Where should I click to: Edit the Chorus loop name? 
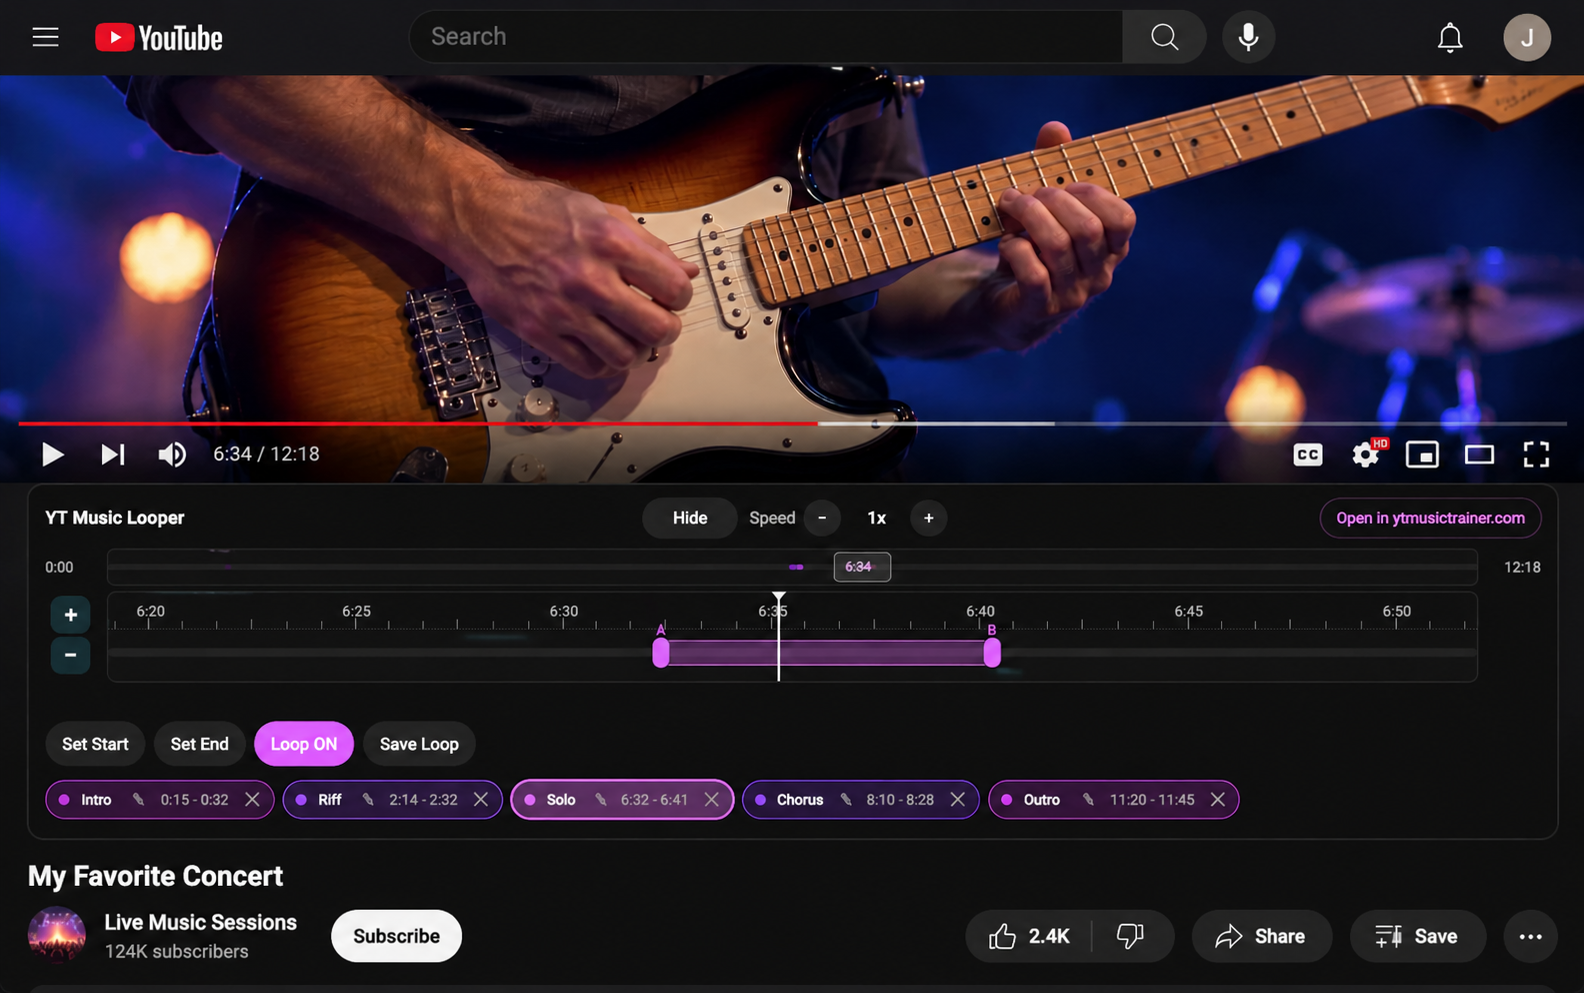[x=846, y=800]
